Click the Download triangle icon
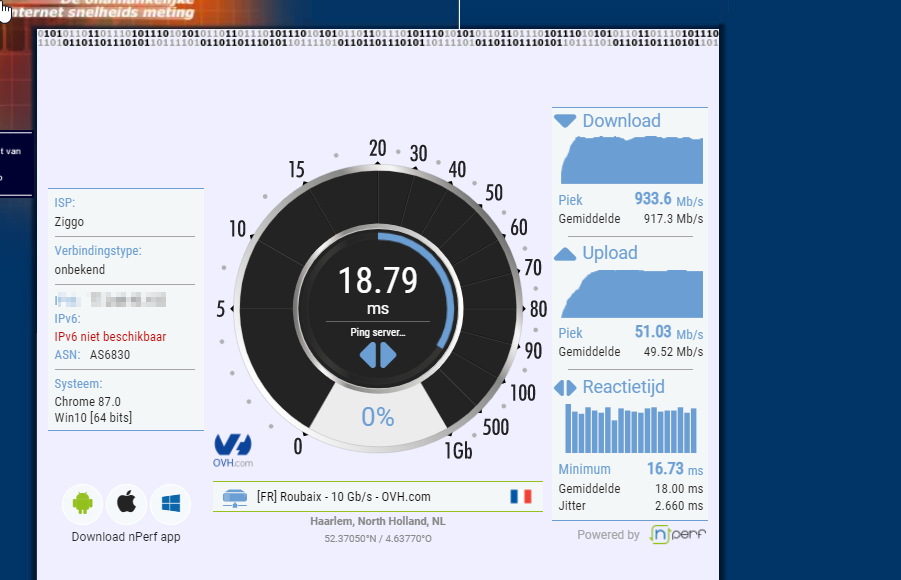Viewport: 901px width, 580px height. click(x=565, y=121)
